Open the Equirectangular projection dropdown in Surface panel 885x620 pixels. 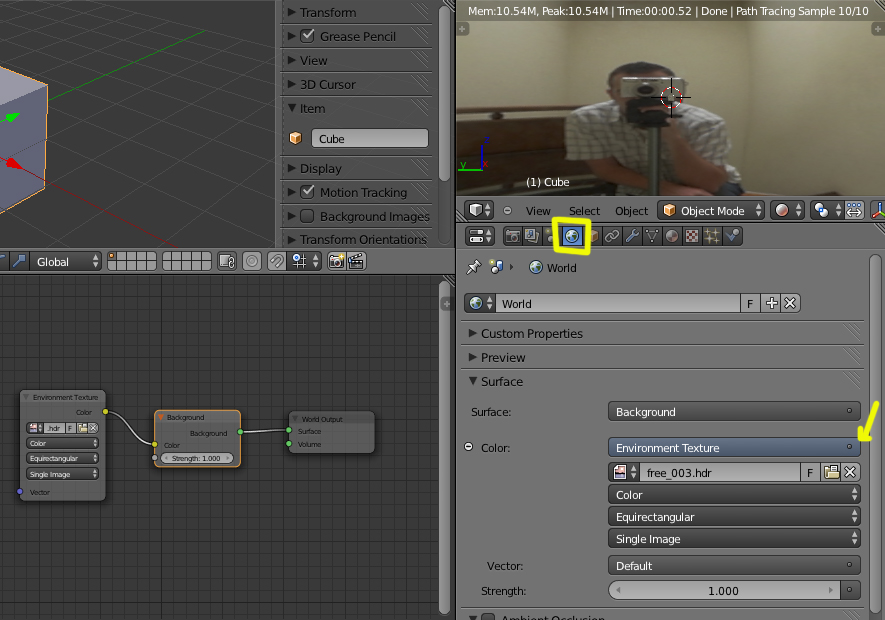734,517
